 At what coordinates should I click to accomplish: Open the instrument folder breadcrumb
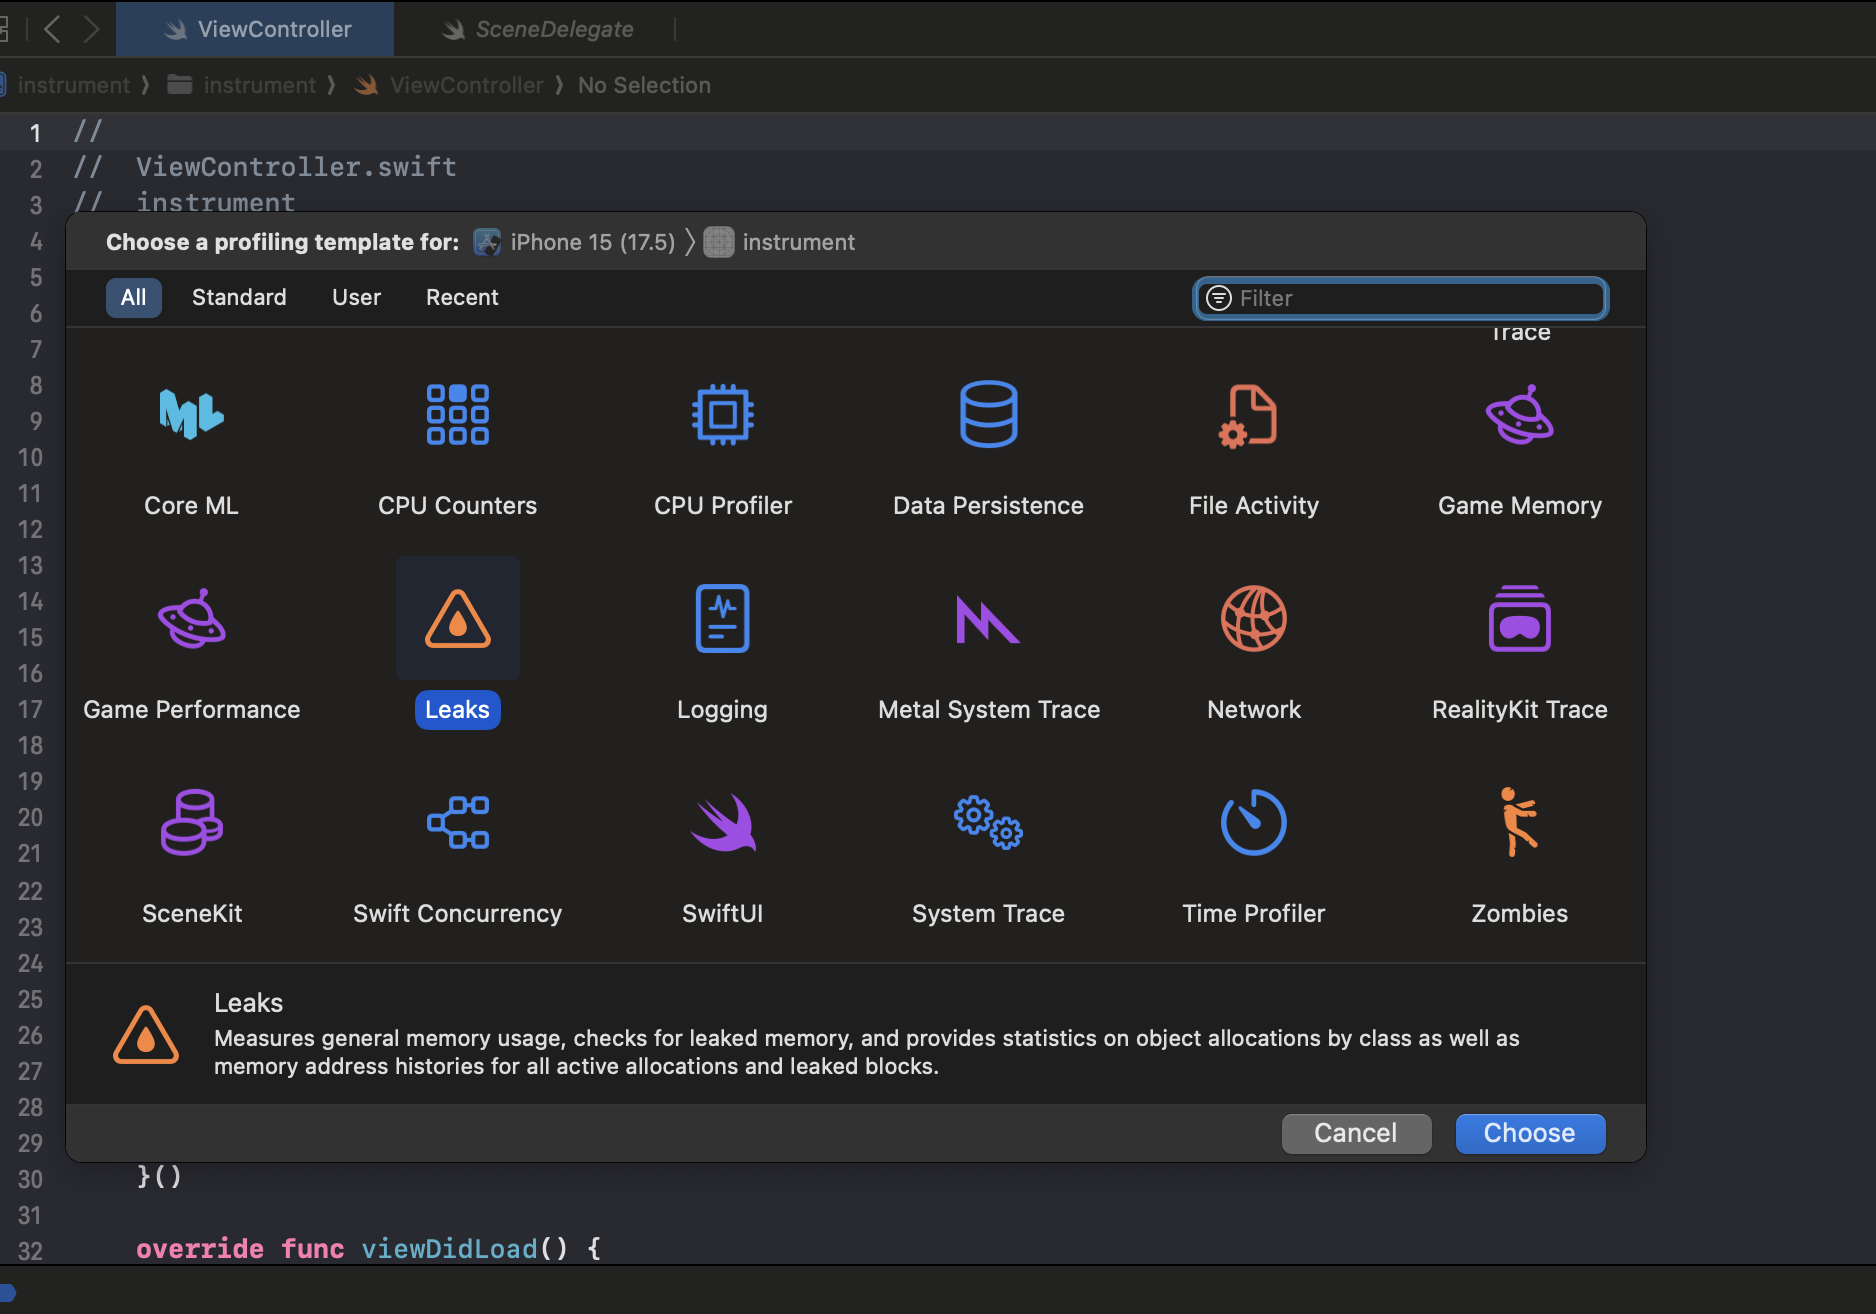(241, 85)
